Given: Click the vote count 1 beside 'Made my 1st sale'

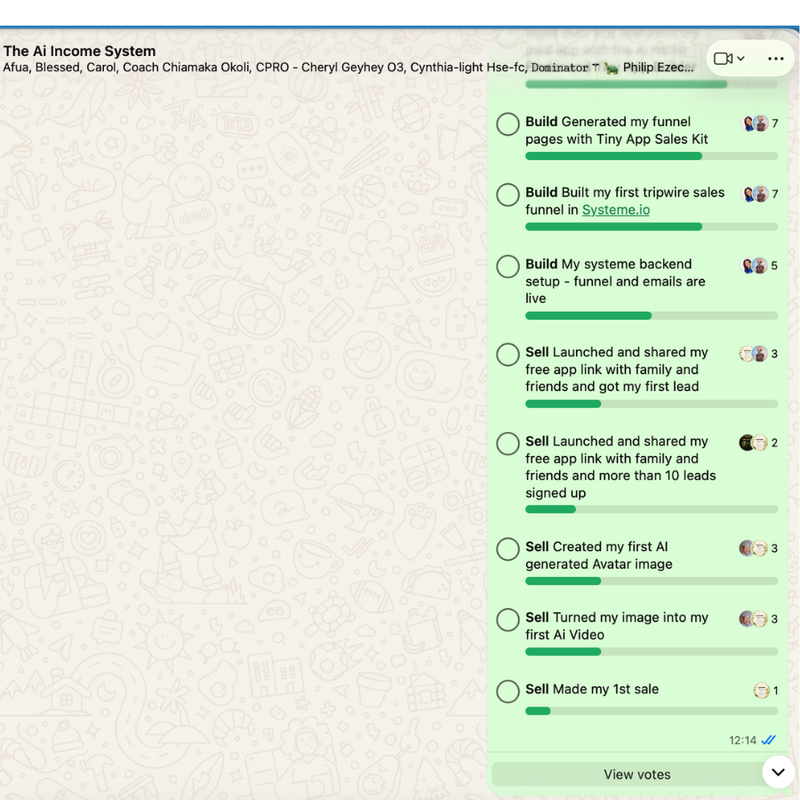Looking at the screenshot, I should [776, 691].
